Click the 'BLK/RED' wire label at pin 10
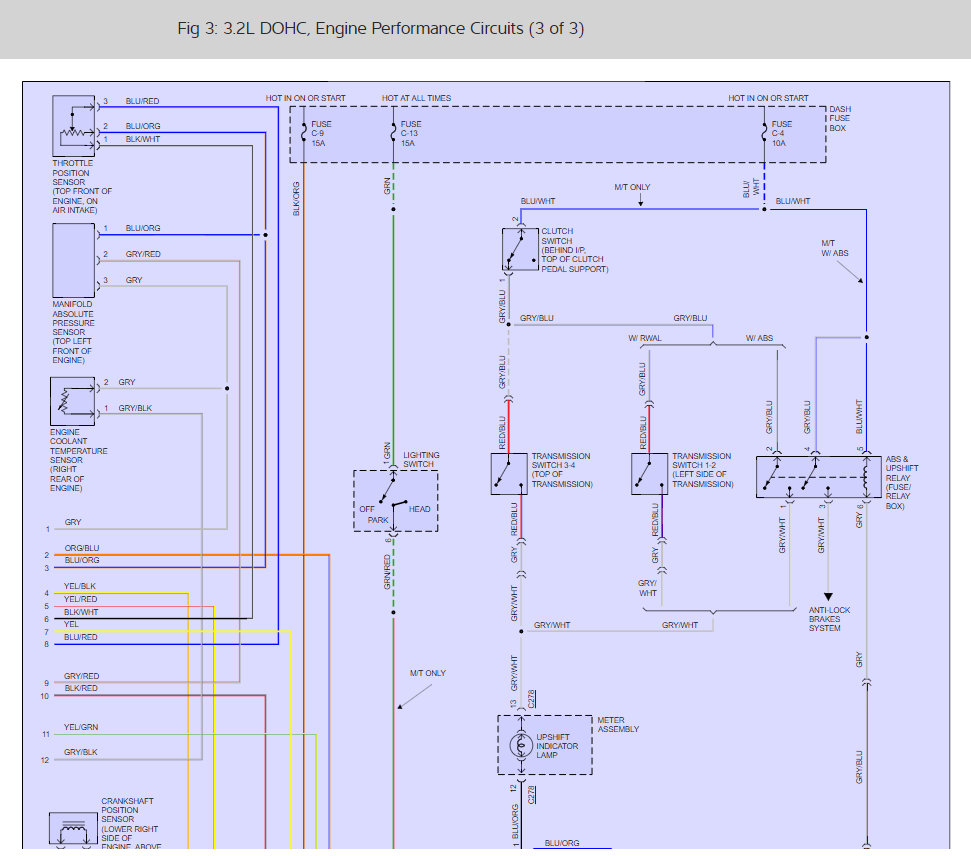Image resolution: width=971 pixels, height=856 pixels. (x=81, y=688)
